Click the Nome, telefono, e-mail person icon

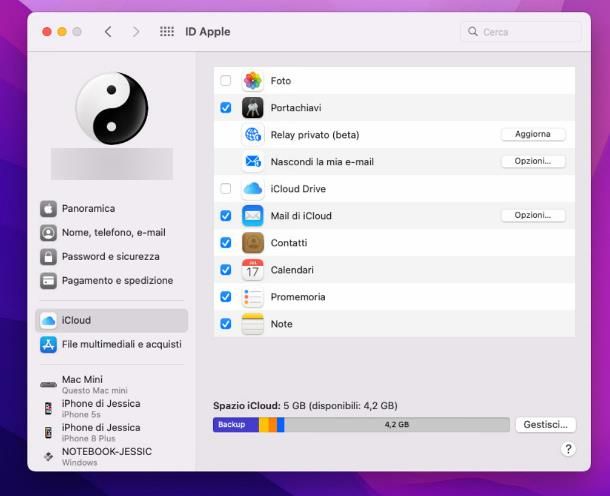point(48,233)
